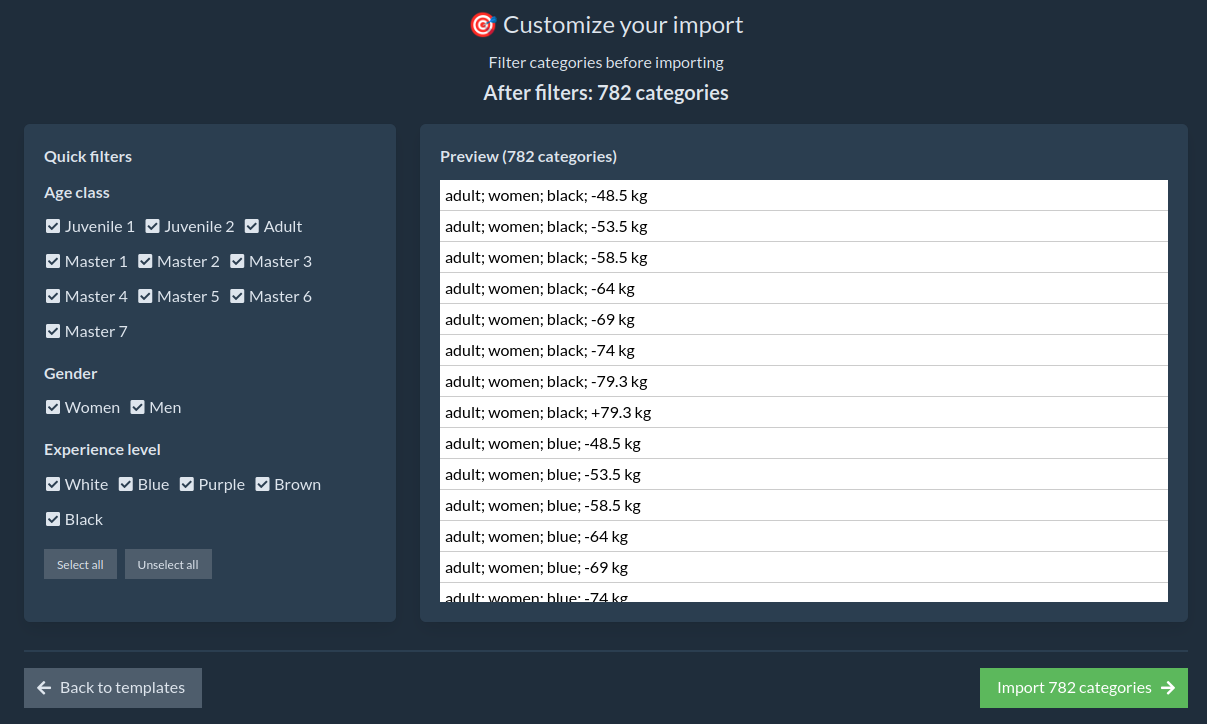1207x724 pixels.
Task: Select the adult women black -48.5 kg row
Action: coord(803,196)
